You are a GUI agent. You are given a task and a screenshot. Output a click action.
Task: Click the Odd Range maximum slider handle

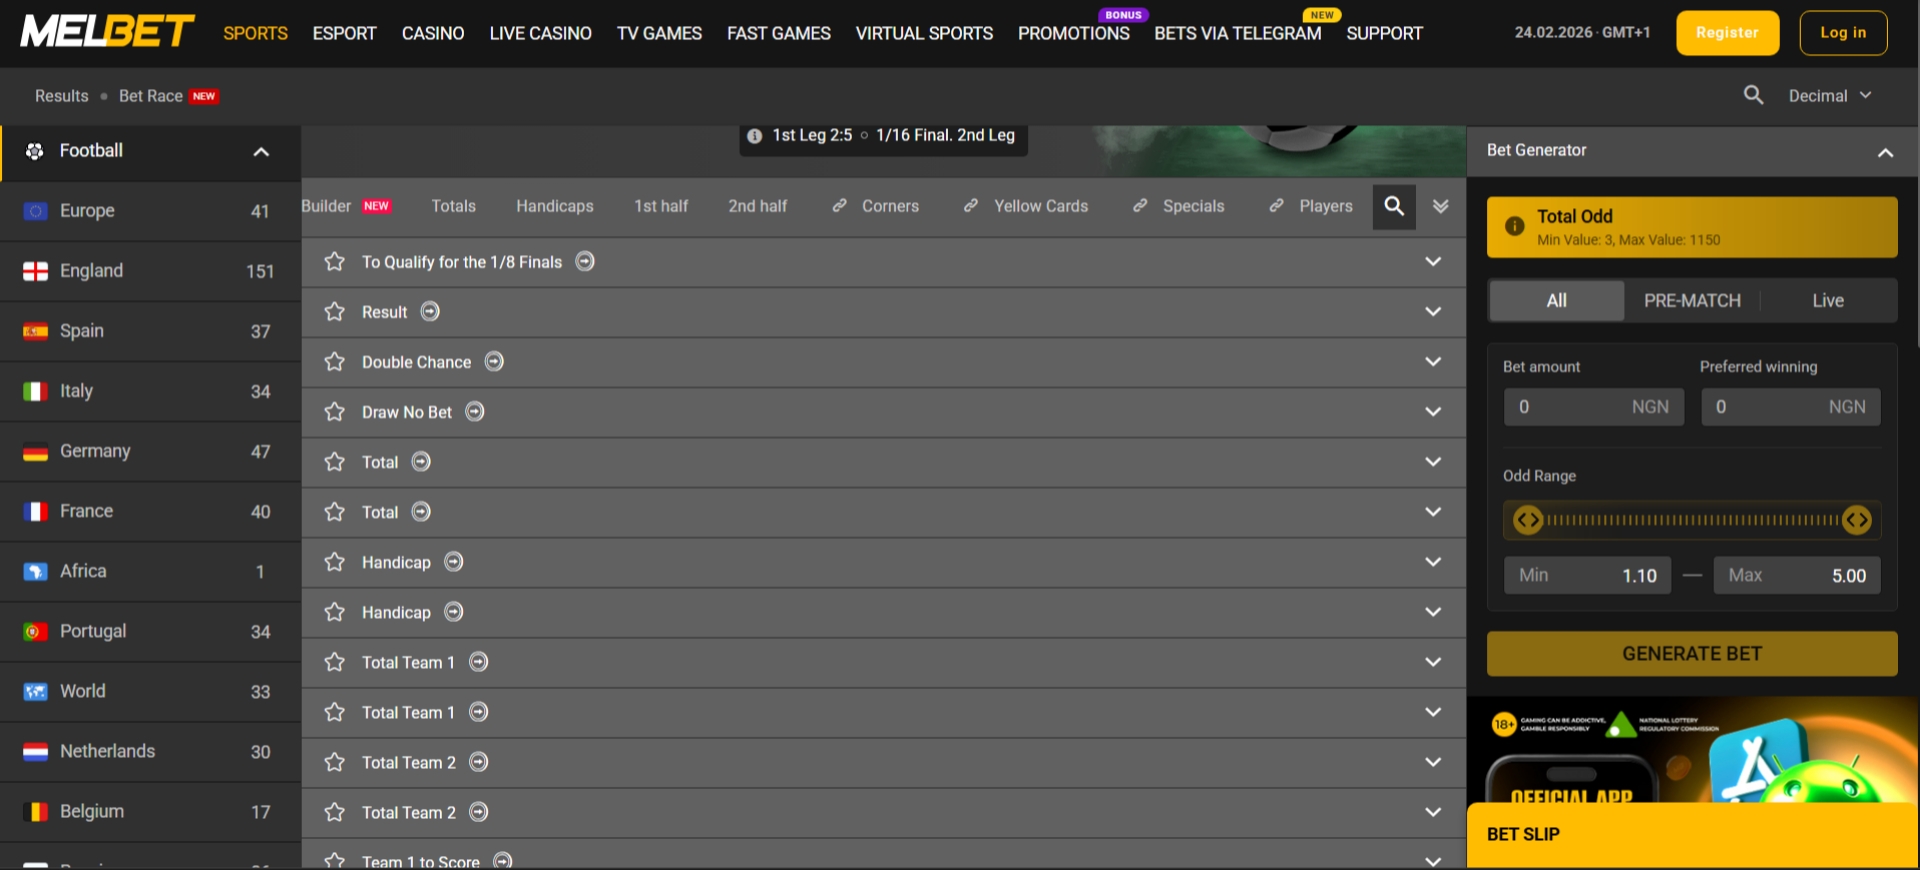point(1857,520)
